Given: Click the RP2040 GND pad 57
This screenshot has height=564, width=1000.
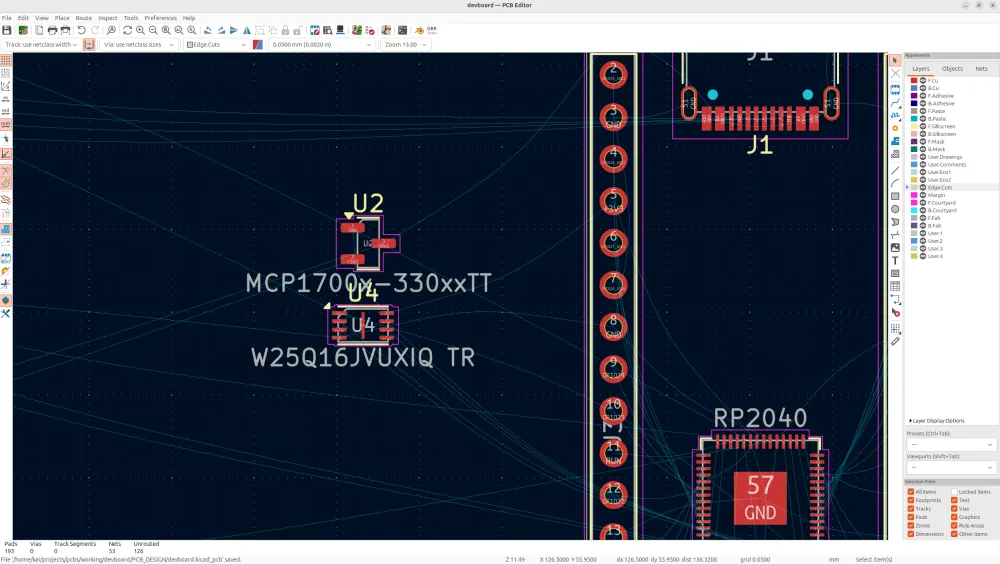Looking at the screenshot, I should point(760,497).
